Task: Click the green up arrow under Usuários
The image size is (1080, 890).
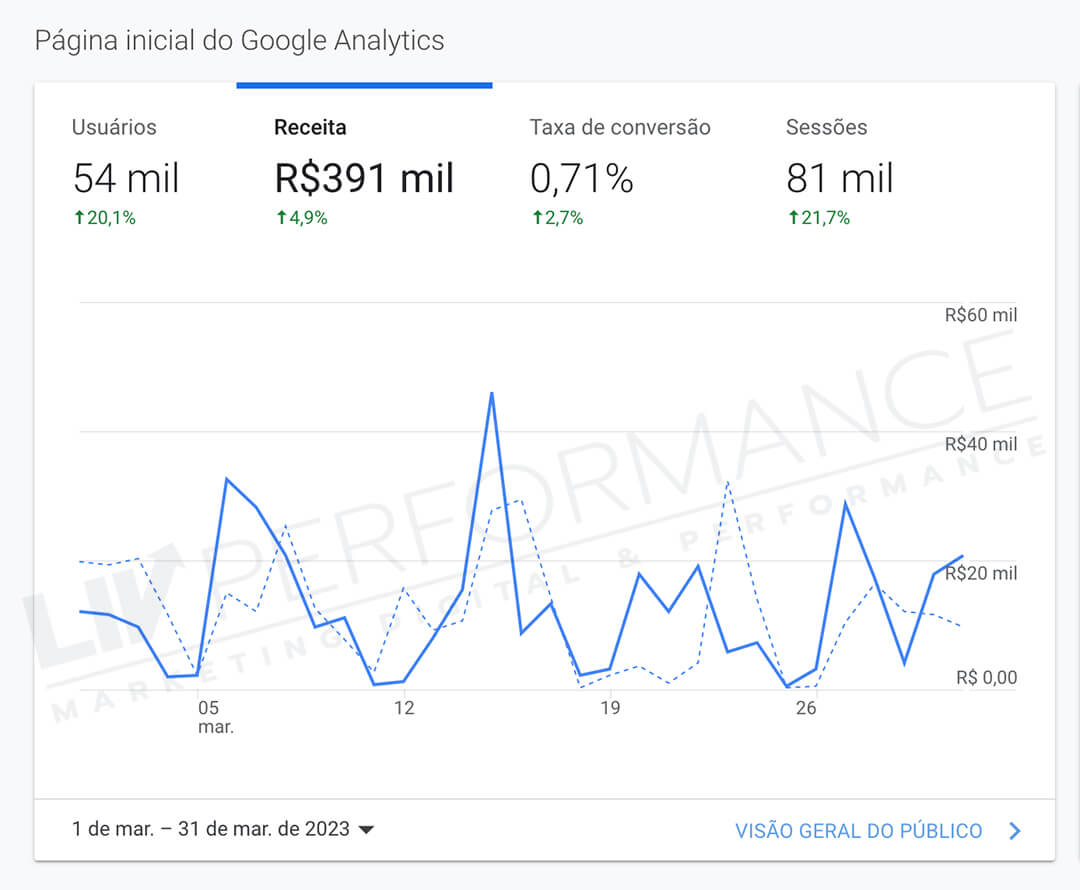Action: pos(79,218)
